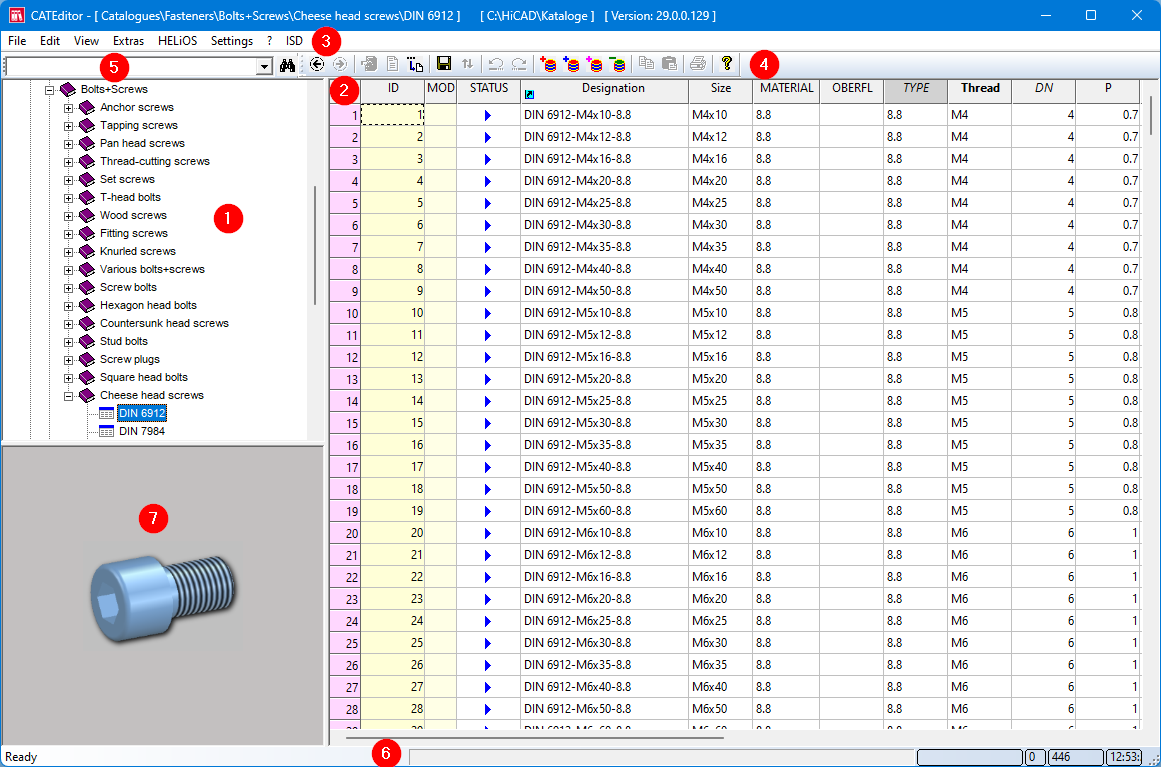
Task: Click the paste clipboard icon
Action: 669,64
